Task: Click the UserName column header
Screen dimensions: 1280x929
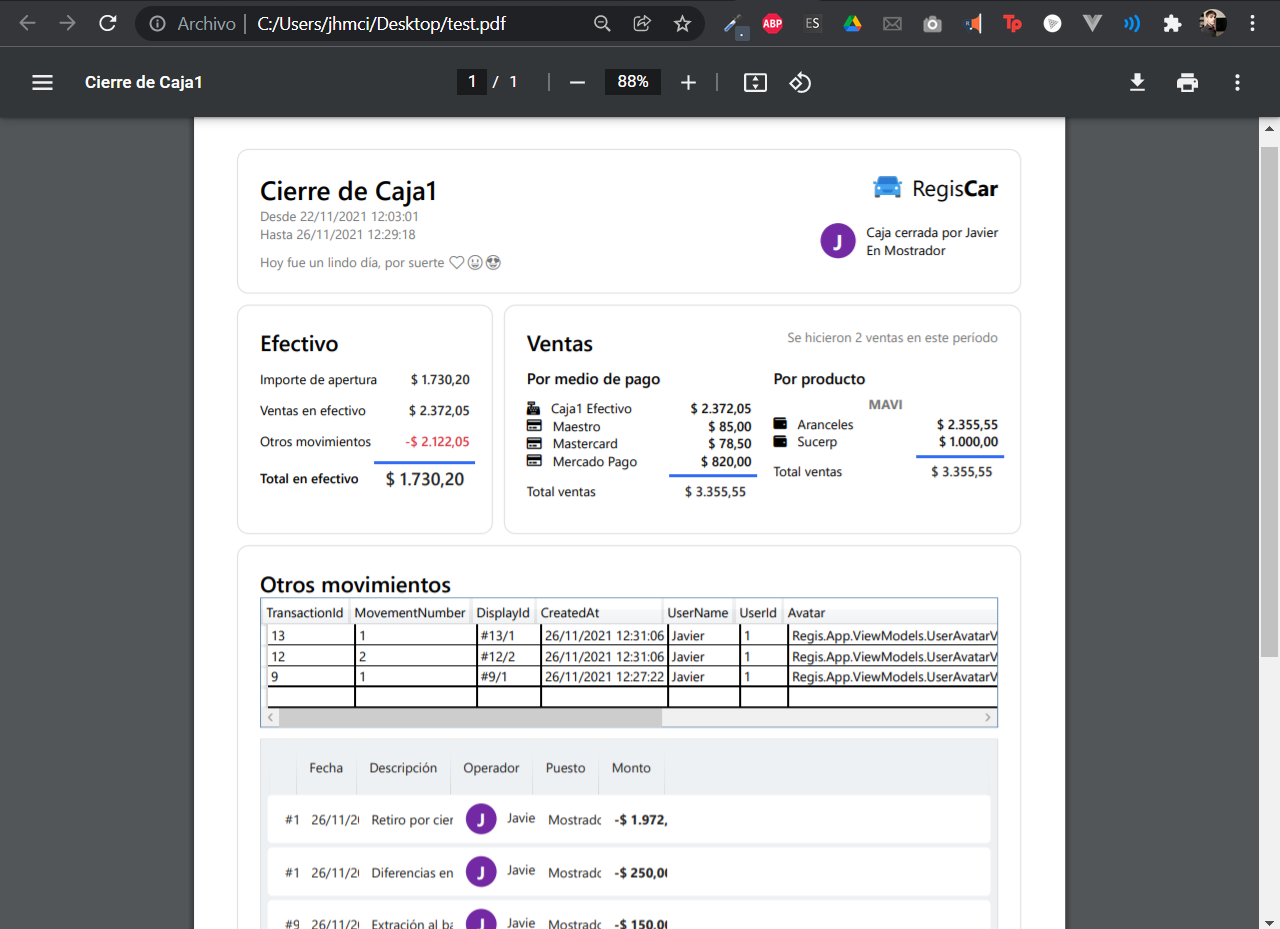Action: [698, 612]
